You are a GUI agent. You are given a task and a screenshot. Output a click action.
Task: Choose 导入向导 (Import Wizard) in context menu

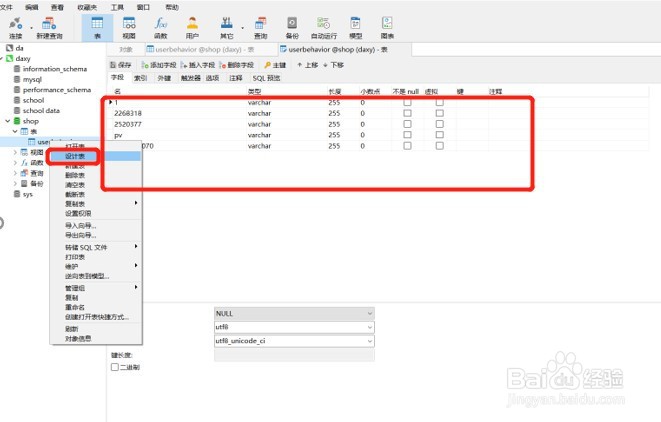[x=96, y=226]
